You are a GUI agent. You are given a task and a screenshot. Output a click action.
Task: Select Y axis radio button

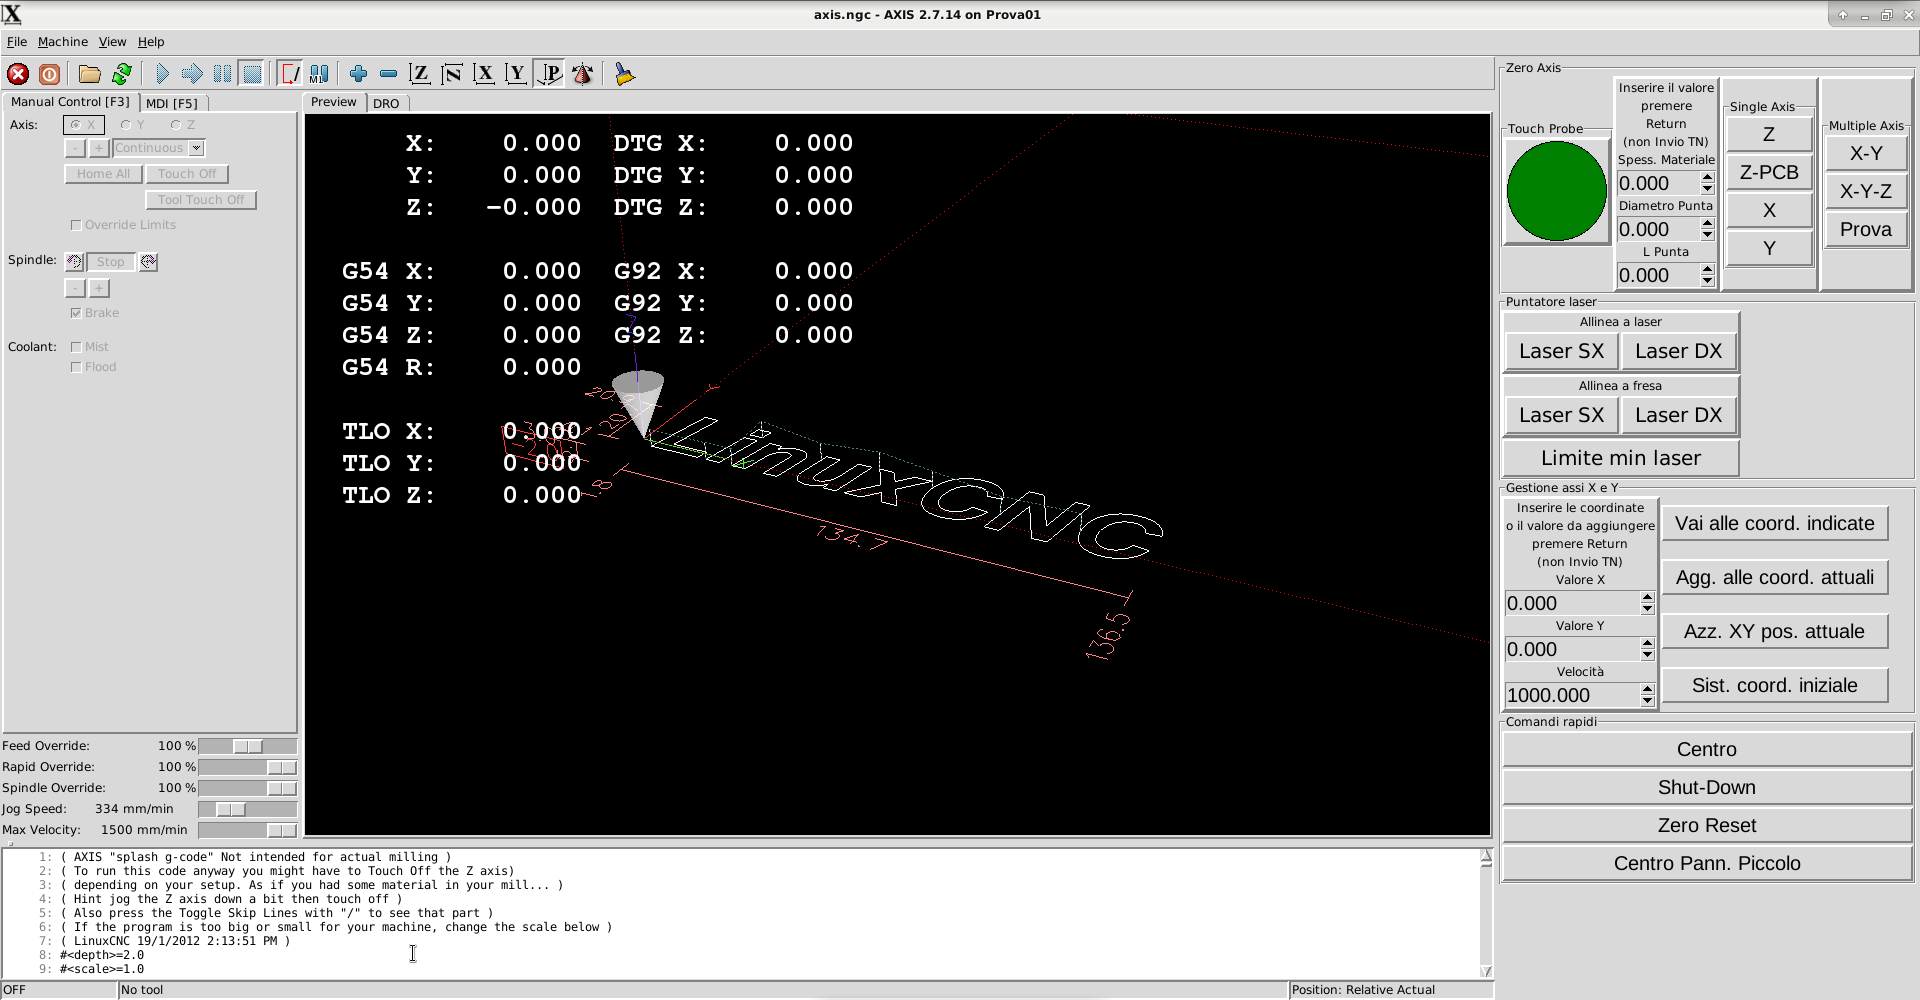pyautogui.click(x=132, y=125)
